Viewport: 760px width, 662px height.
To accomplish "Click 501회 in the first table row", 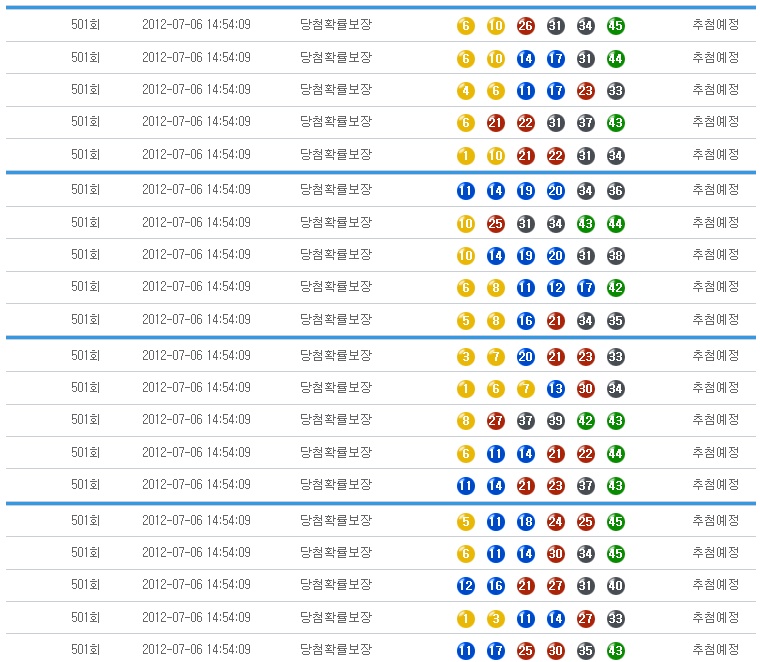I will pos(86,24).
